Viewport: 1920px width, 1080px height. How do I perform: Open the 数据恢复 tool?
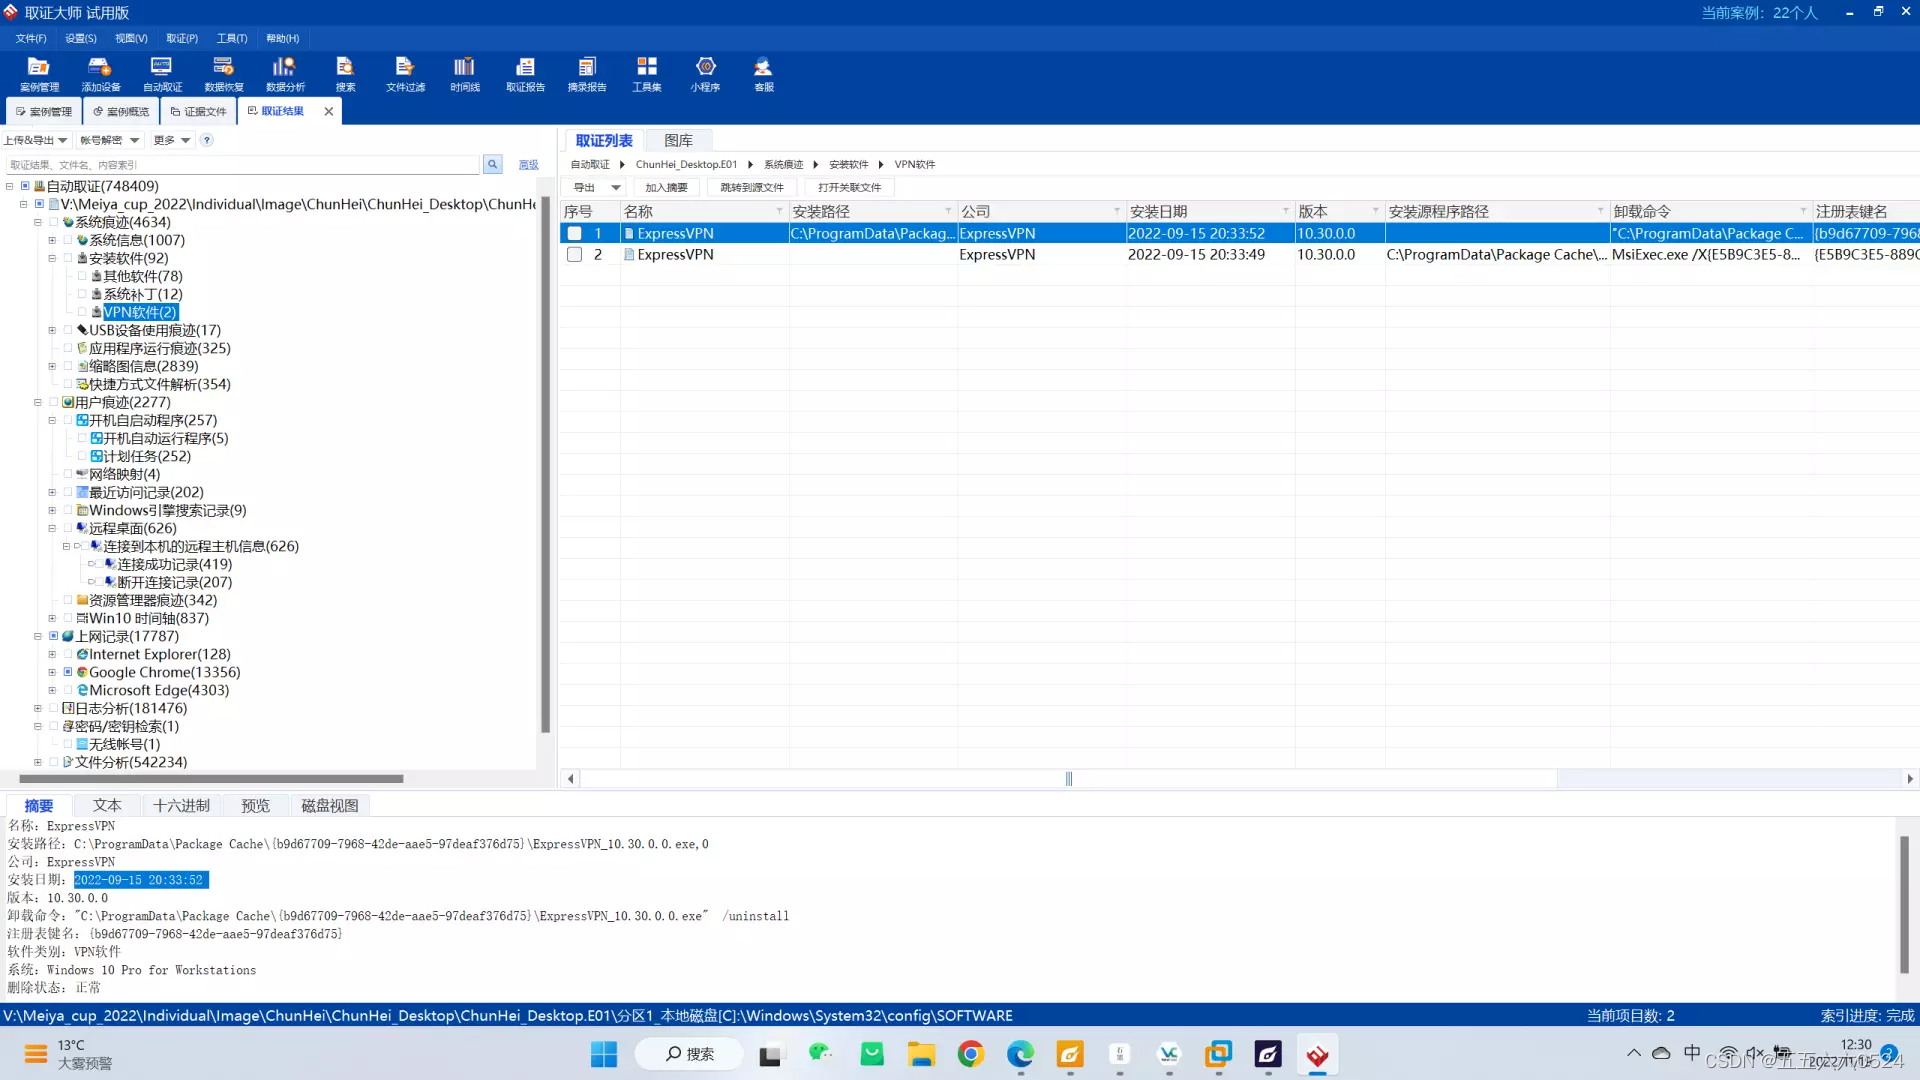[x=223, y=74]
